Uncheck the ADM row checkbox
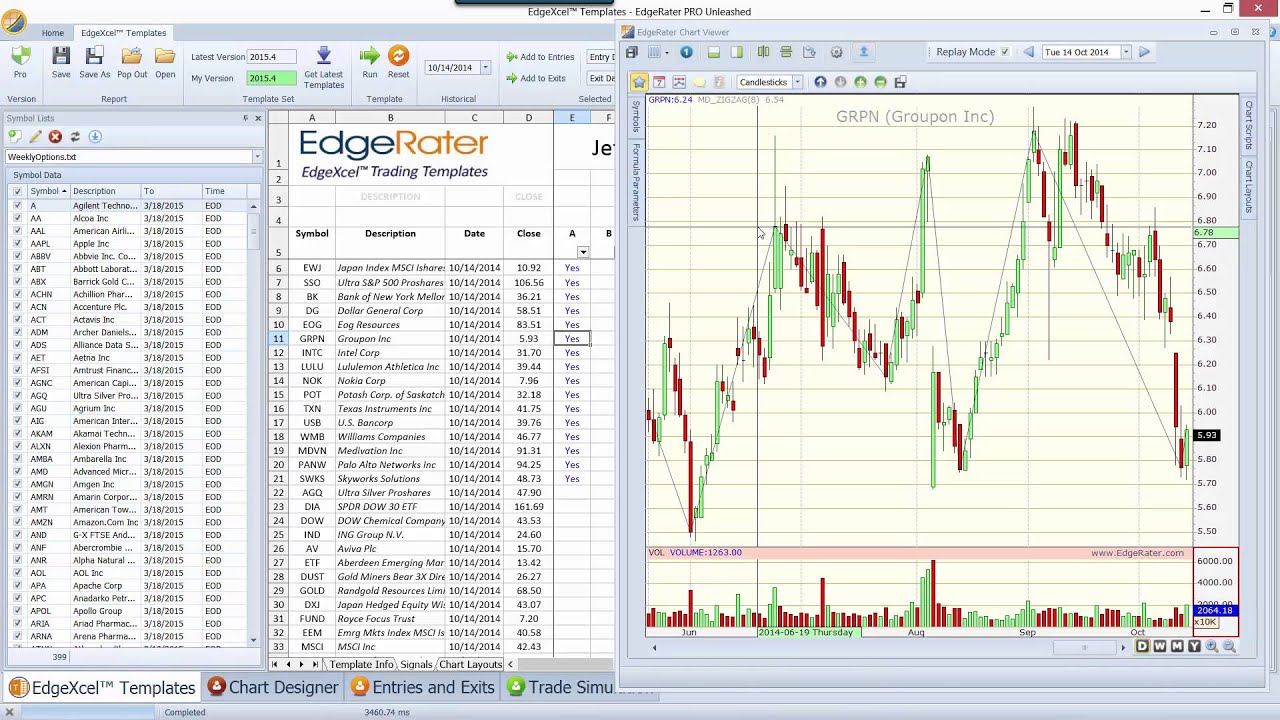The image size is (1280, 720). pyautogui.click(x=17, y=332)
